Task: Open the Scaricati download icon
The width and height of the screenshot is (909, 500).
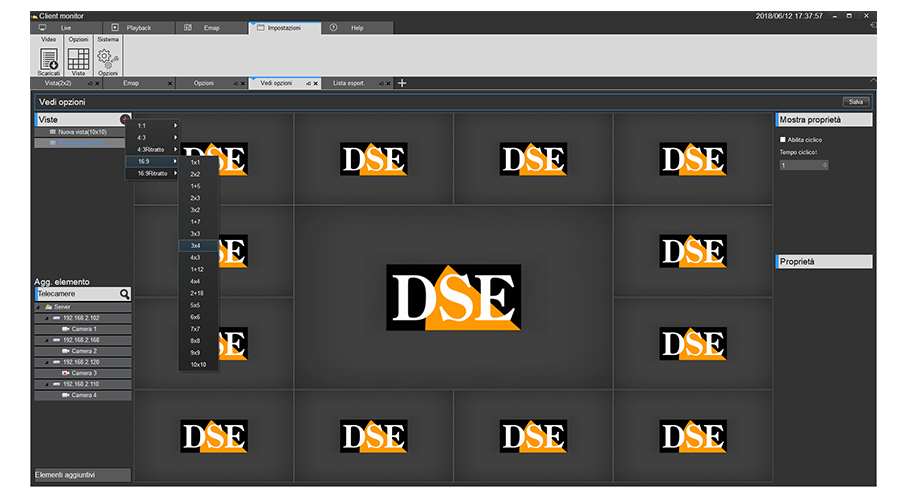Action: pyautogui.click(x=49, y=59)
